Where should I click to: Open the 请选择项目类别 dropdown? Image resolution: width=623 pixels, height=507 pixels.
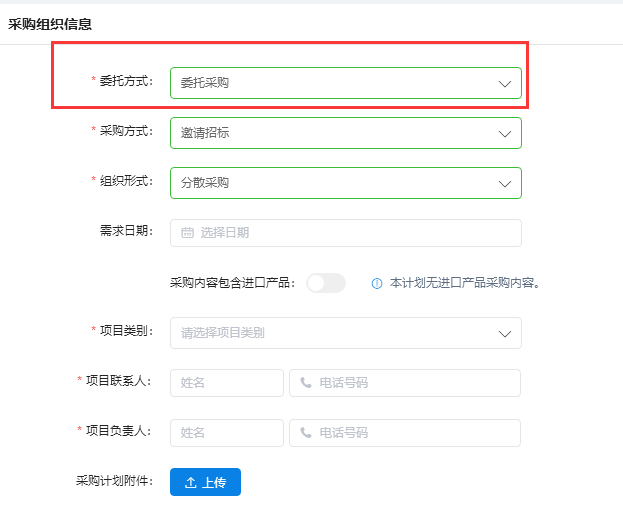pyautogui.click(x=345, y=333)
